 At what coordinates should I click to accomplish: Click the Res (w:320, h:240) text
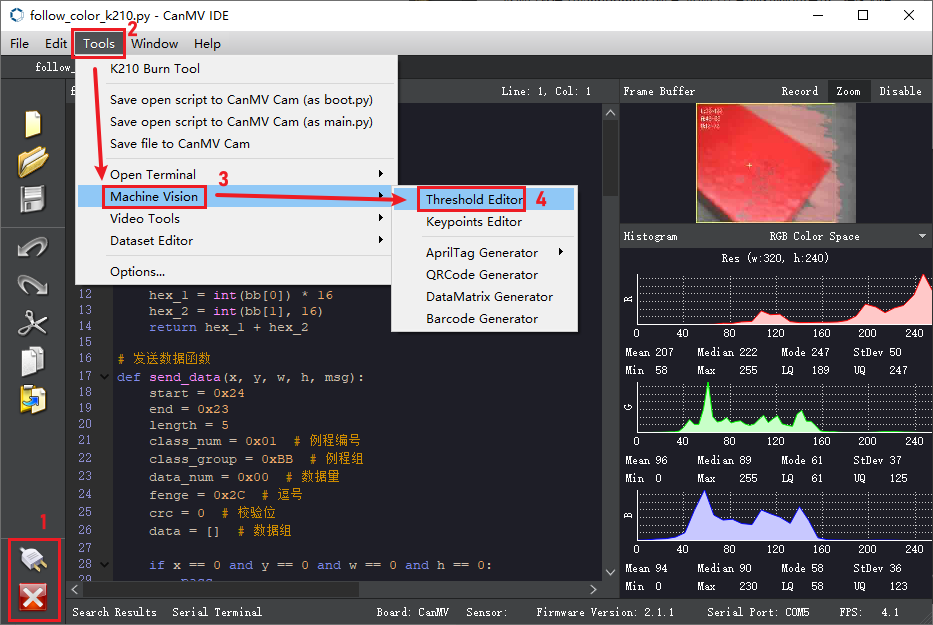point(775,258)
